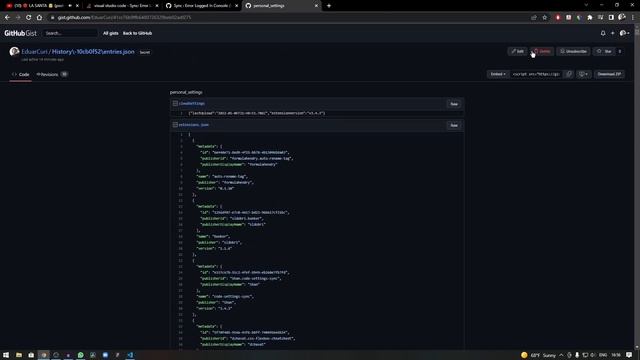This screenshot has height=360, width=640.
Task: Click the file icon beside cloudSettings
Action: pyautogui.click(x=175, y=104)
